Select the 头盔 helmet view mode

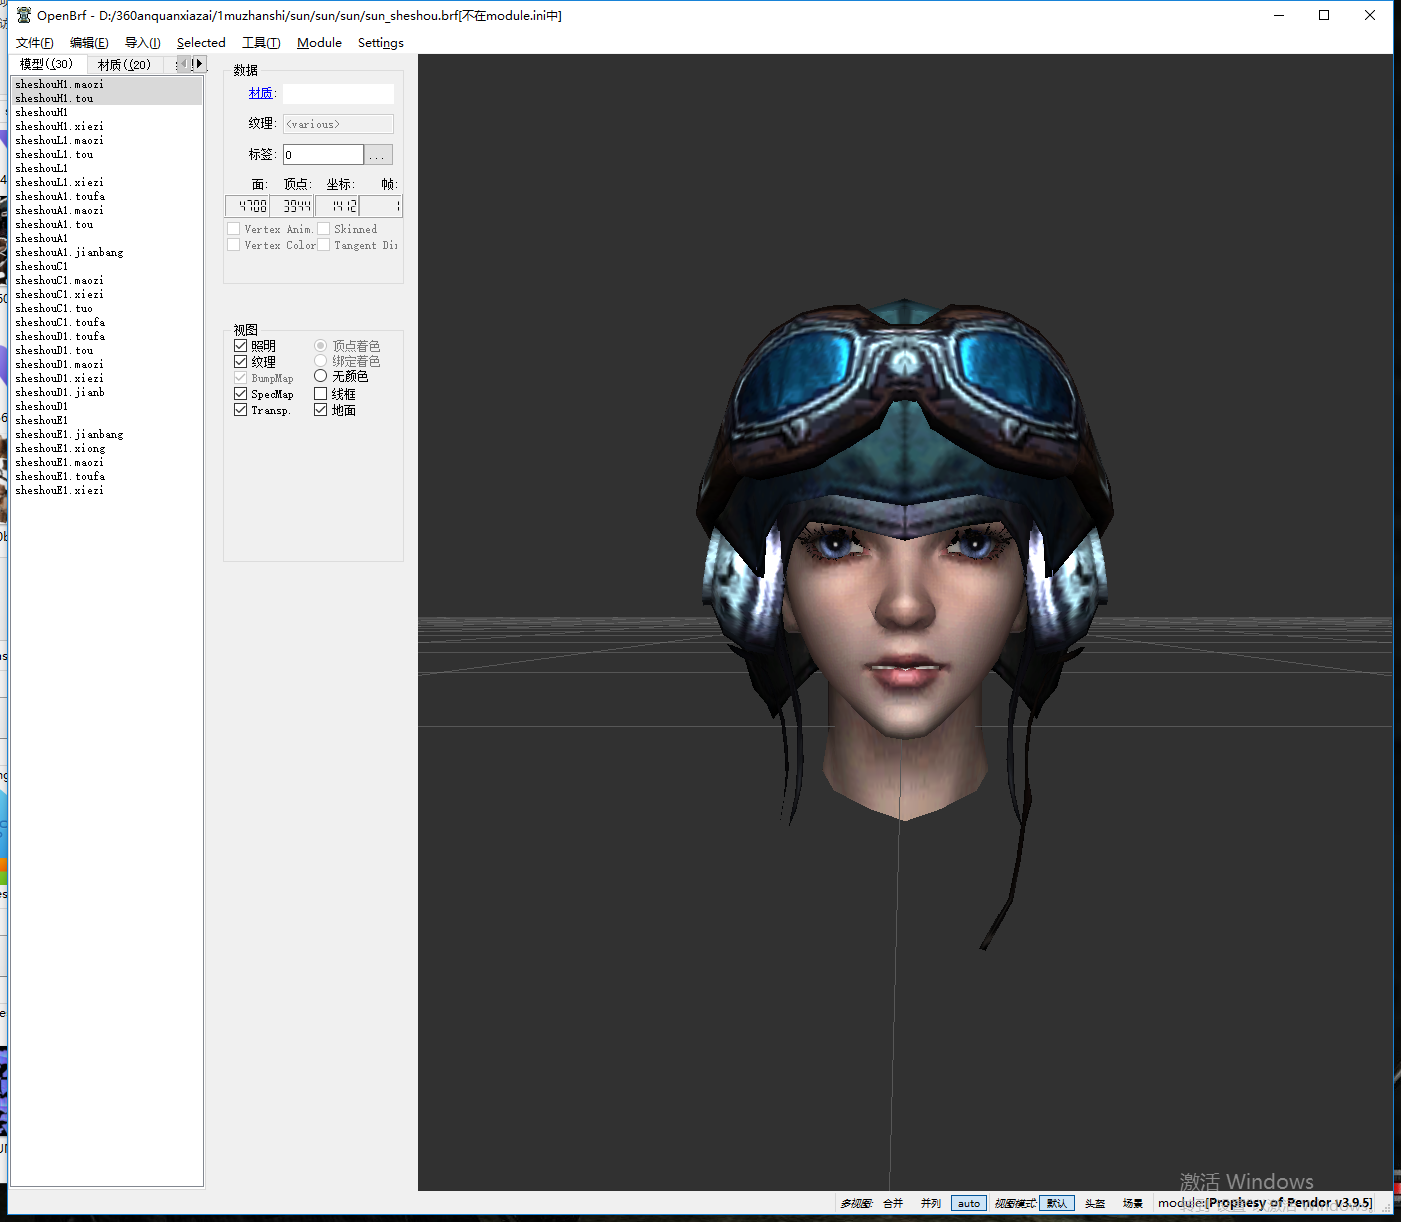pos(1095,1203)
